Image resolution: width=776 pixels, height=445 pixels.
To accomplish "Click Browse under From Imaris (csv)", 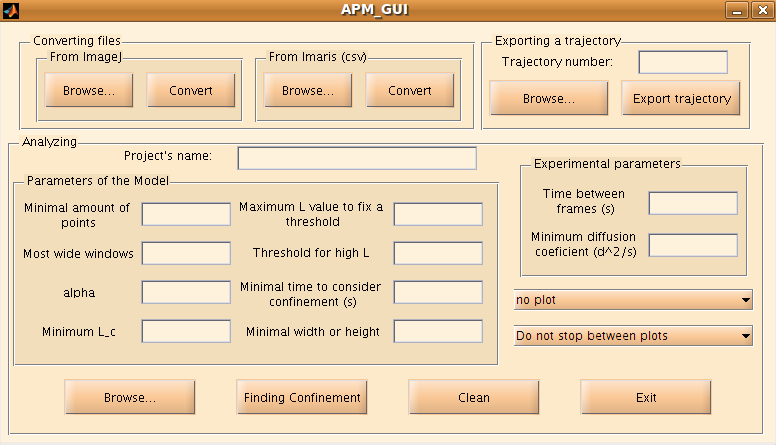I will [x=308, y=90].
